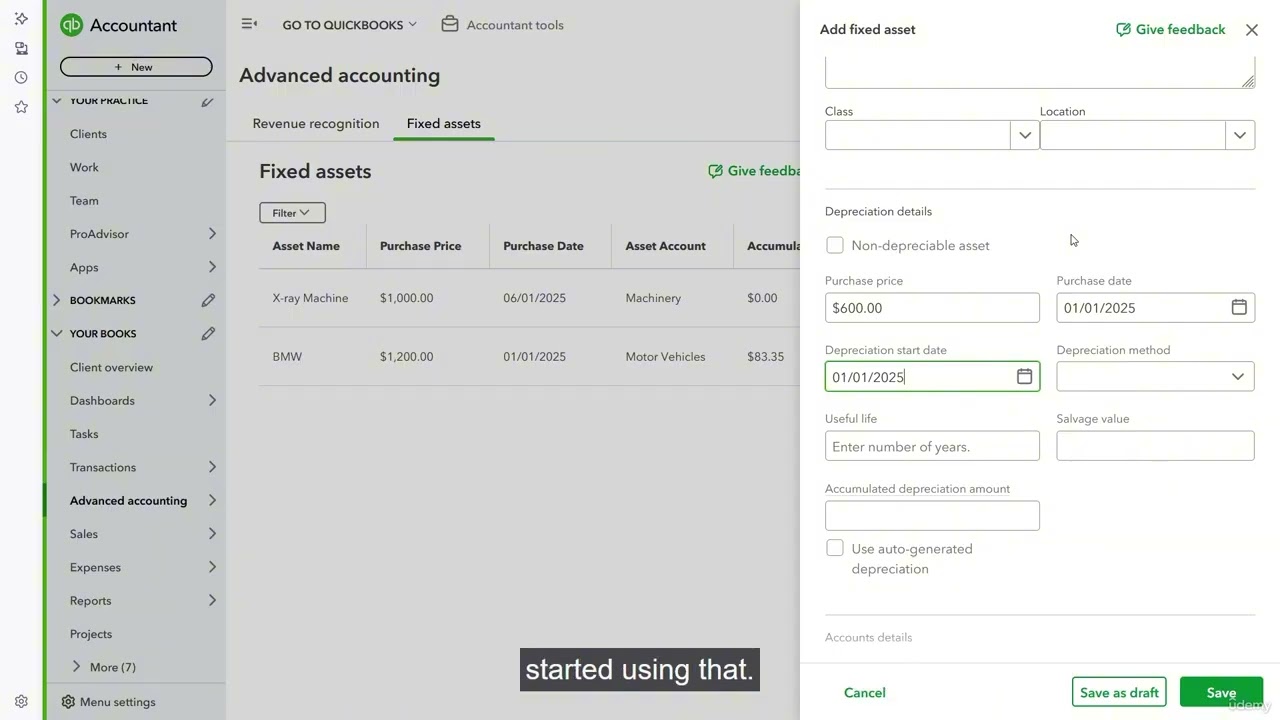Open the Location dropdown
The width and height of the screenshot is (1280, 720).
point(1240,135)
